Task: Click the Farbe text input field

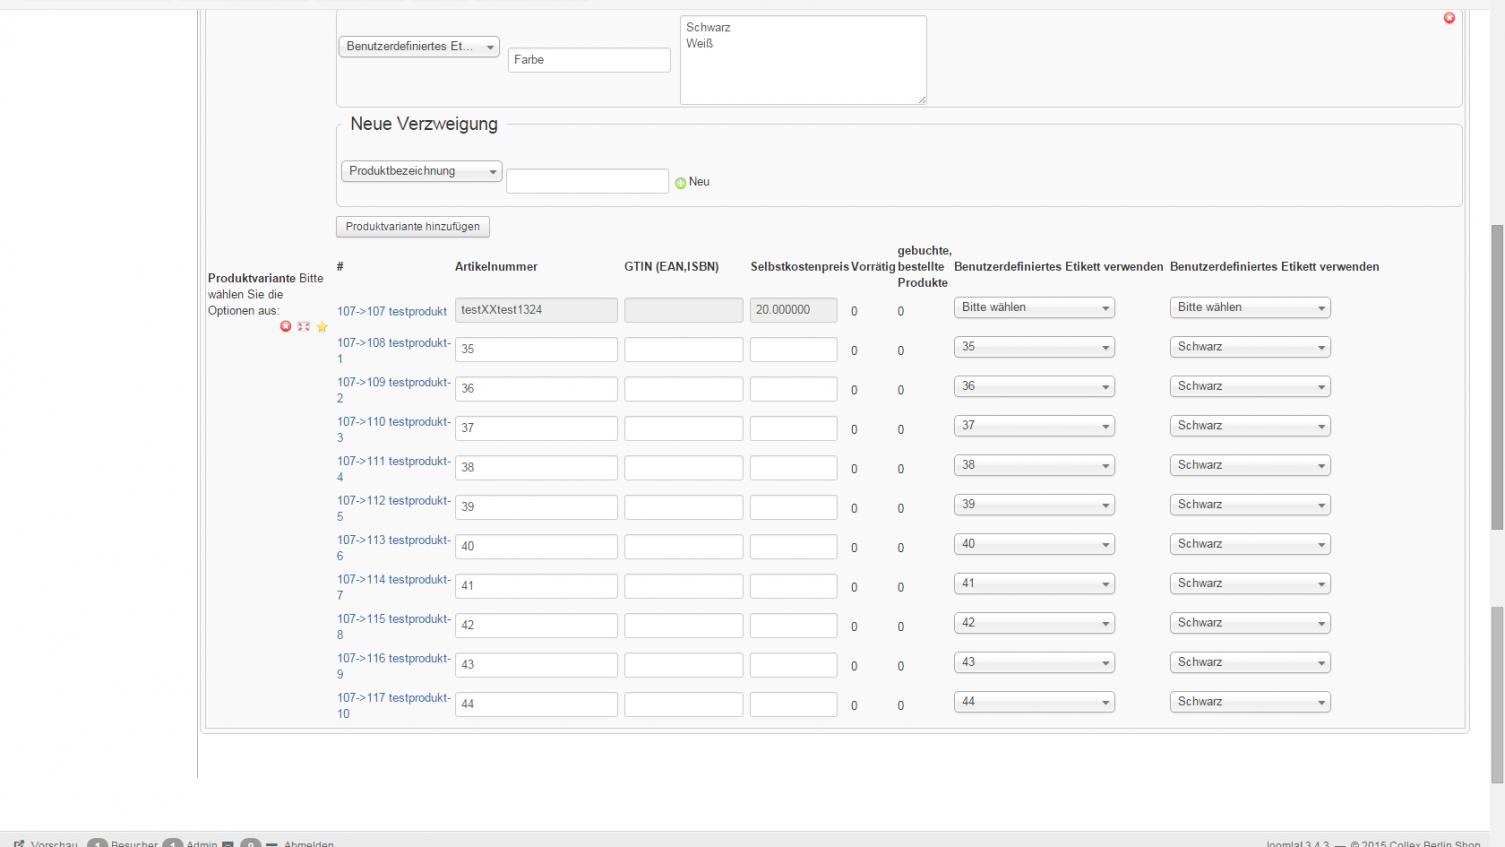Action: click(588, 60)
